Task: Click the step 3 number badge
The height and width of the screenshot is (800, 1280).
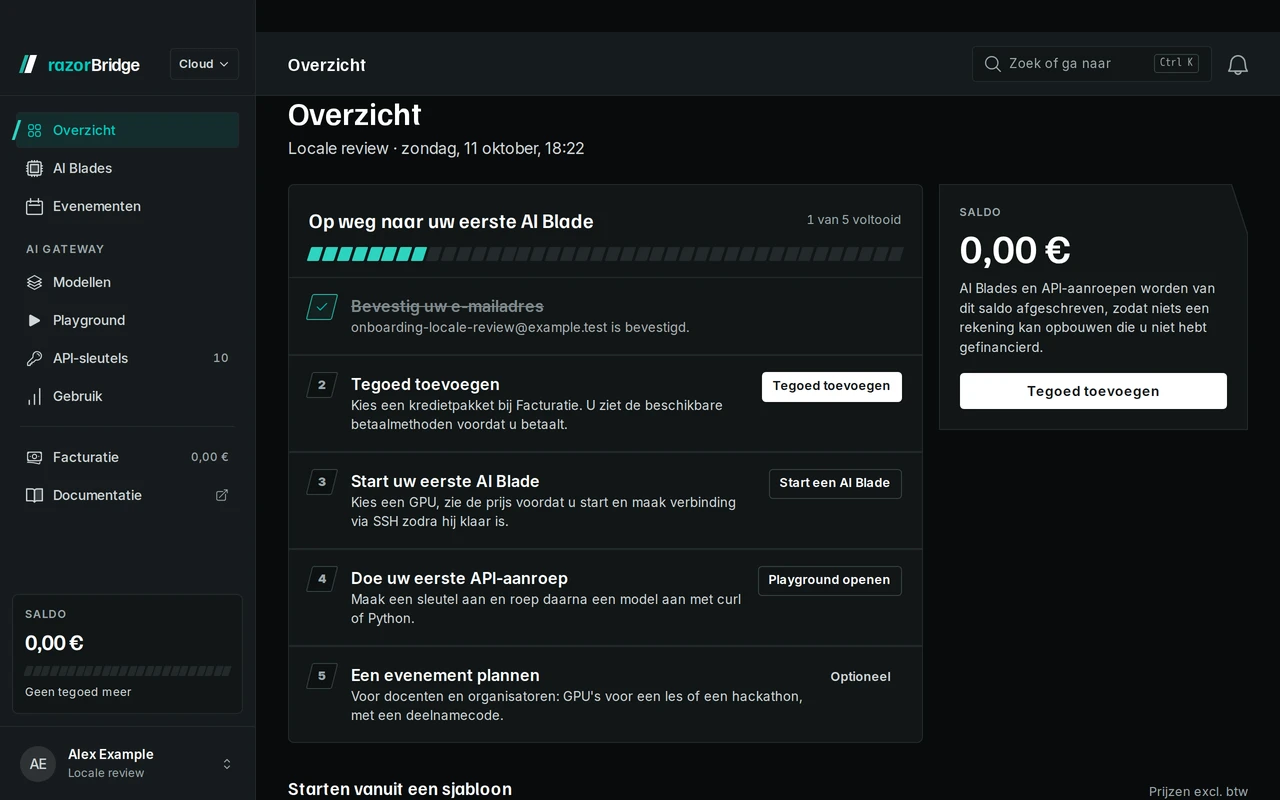Action: pyautogui.click(x=322, y=482)
